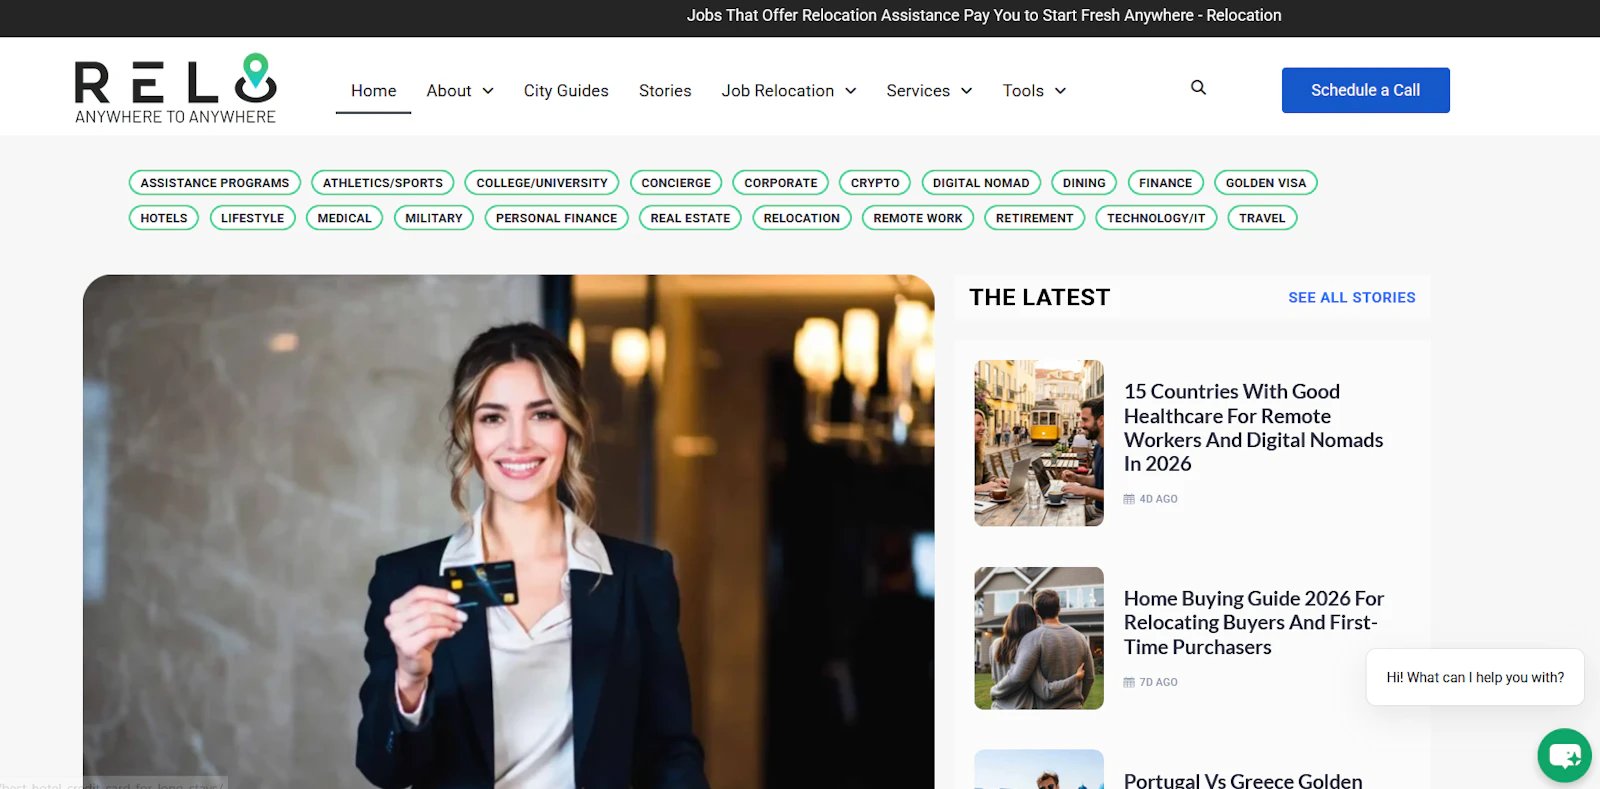Click 'THE LATEST' section heading
1600x789 pixels.
1040,298
